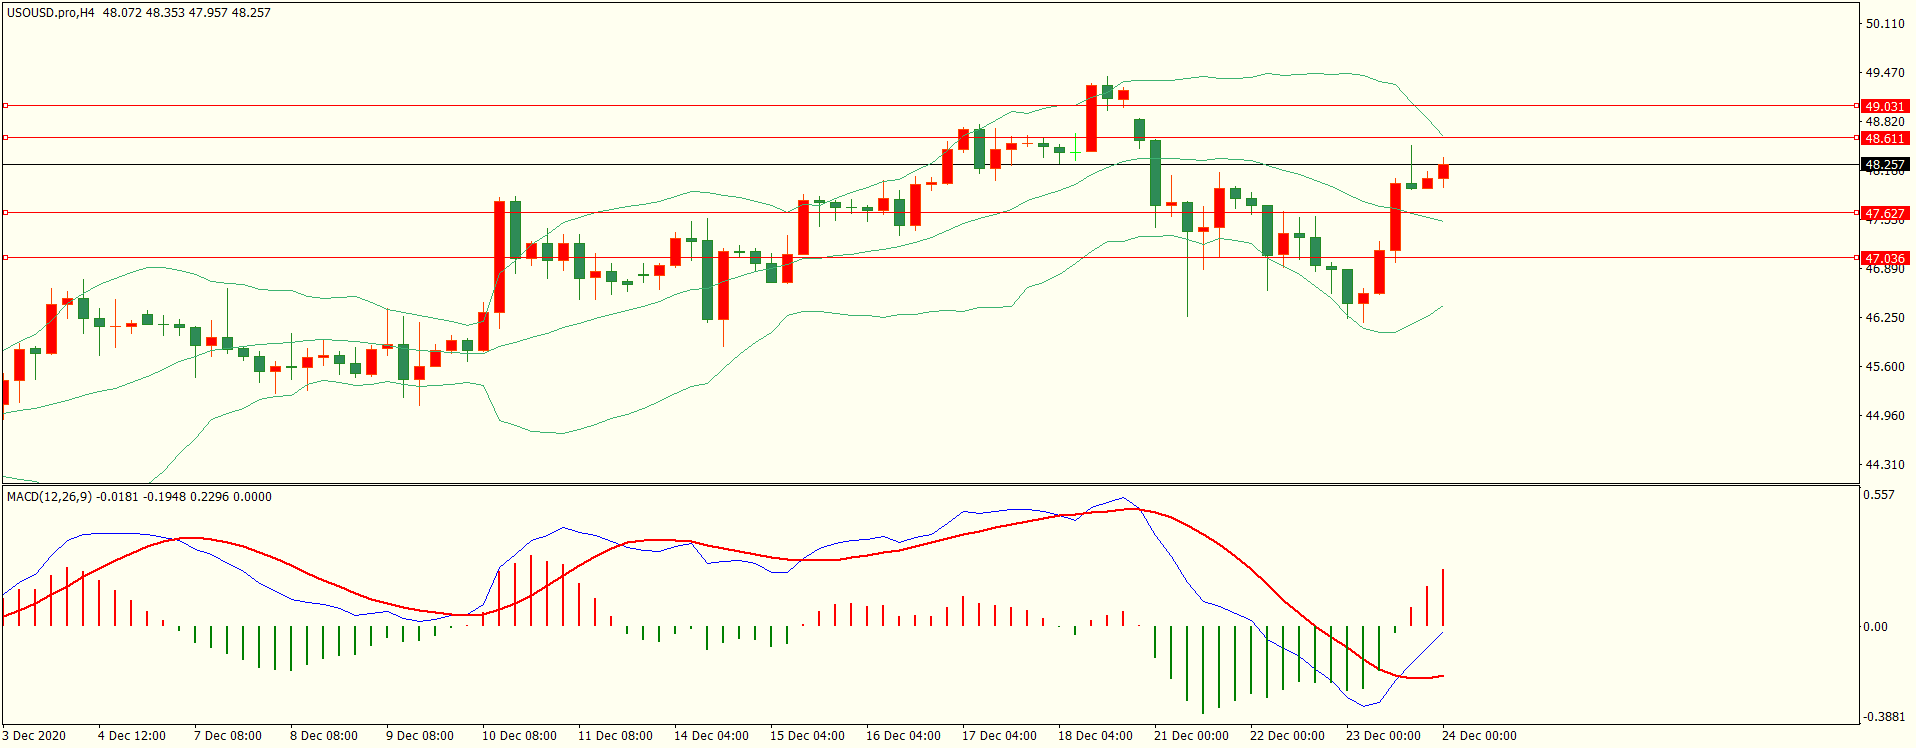Click the -0.3881 MACD scale label
Screen dimensions: 1916x748
tap(1884, 716)
